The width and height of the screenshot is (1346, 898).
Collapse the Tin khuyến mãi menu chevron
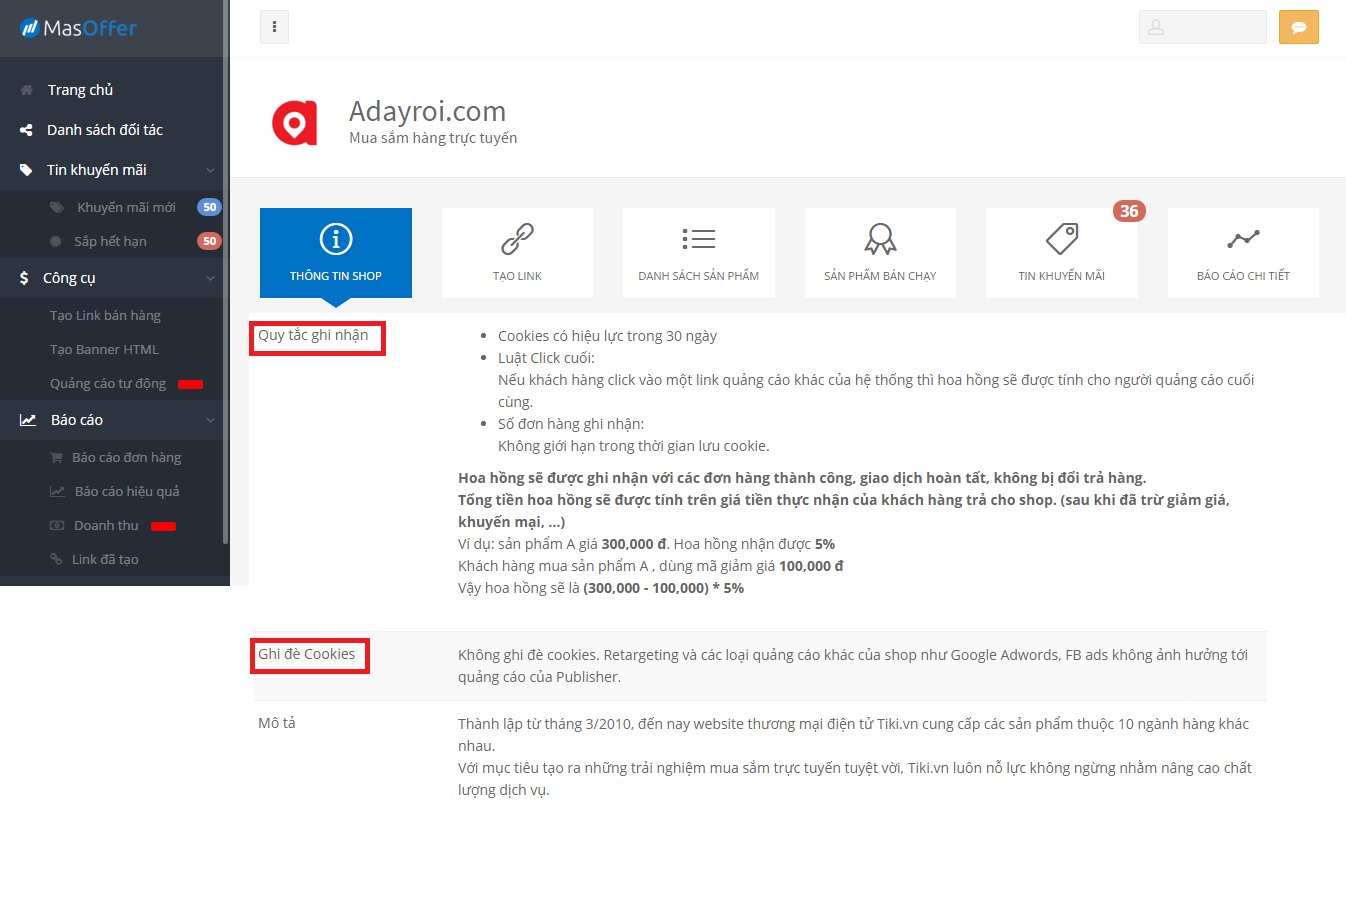(x=210, y=170)
